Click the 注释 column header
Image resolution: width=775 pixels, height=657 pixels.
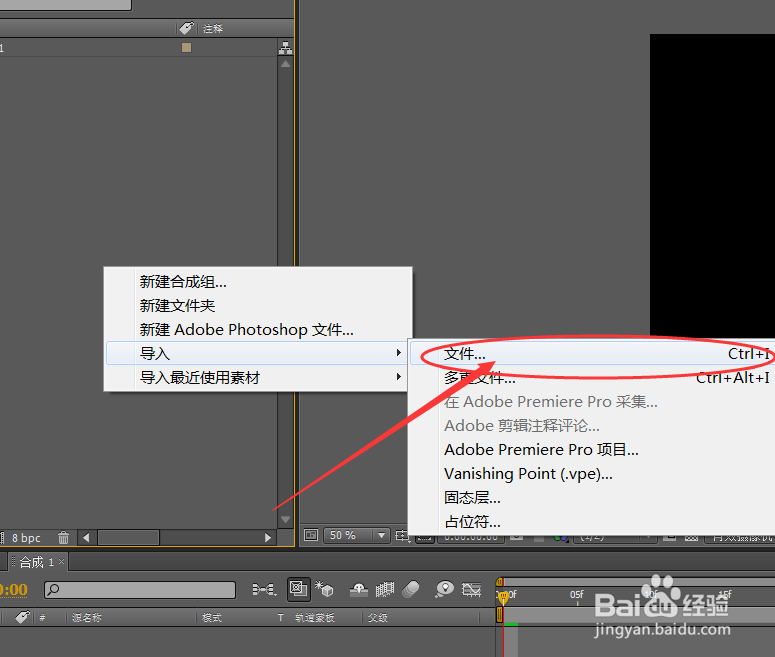point(213,29)
